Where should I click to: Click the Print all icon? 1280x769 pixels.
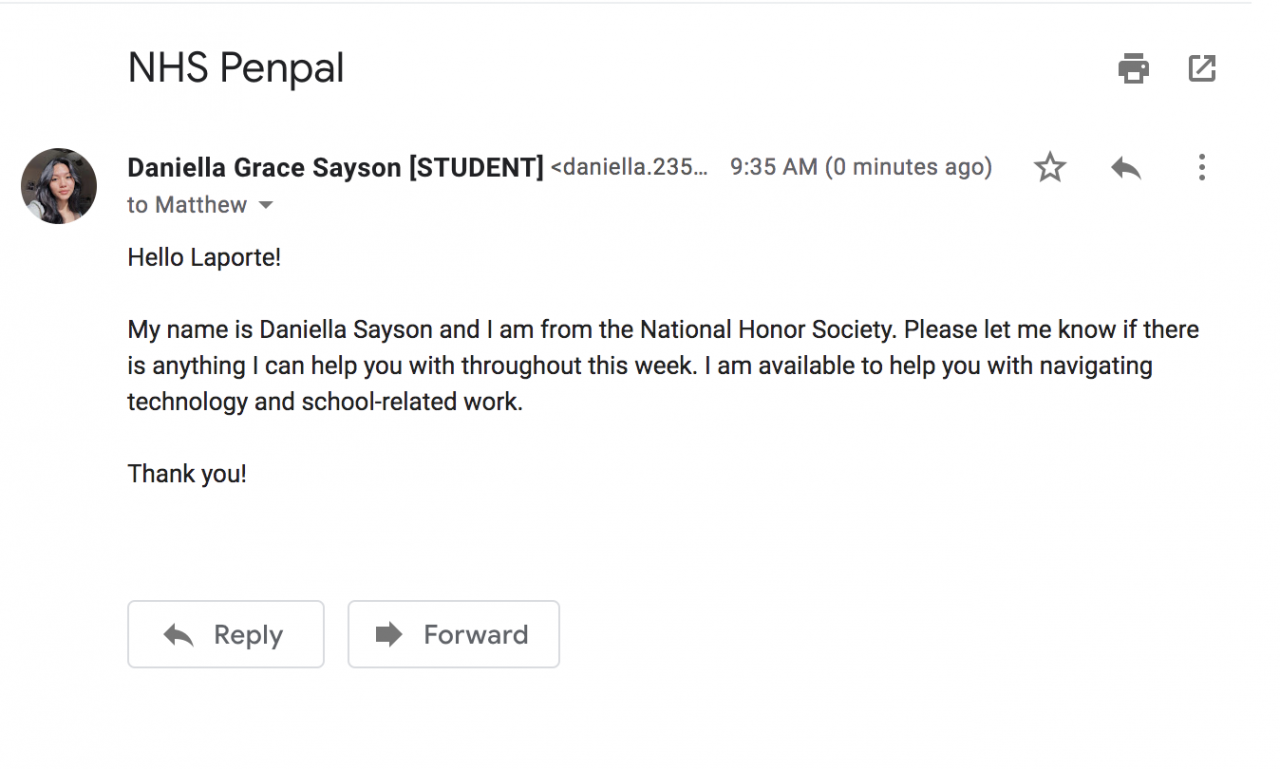[1133, 69]
